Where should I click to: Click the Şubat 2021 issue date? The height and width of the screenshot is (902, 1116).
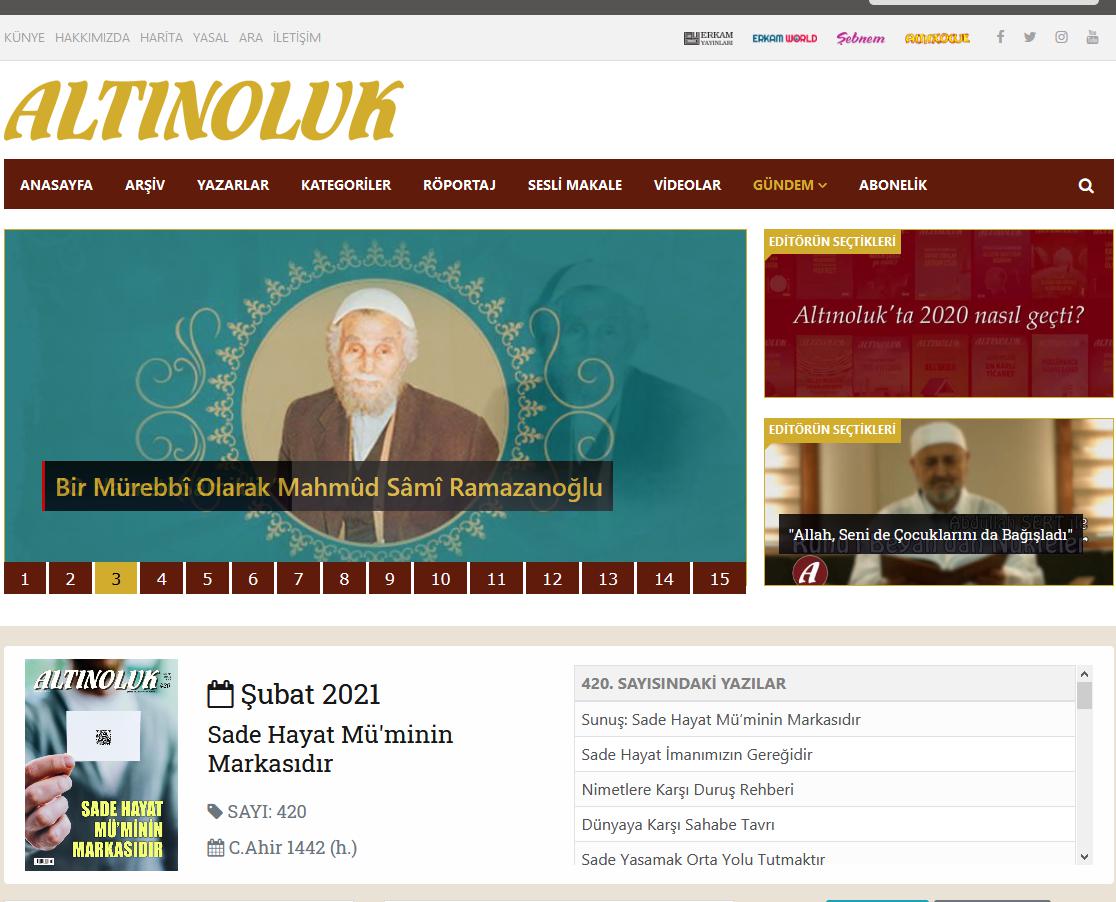coord(310,694)
